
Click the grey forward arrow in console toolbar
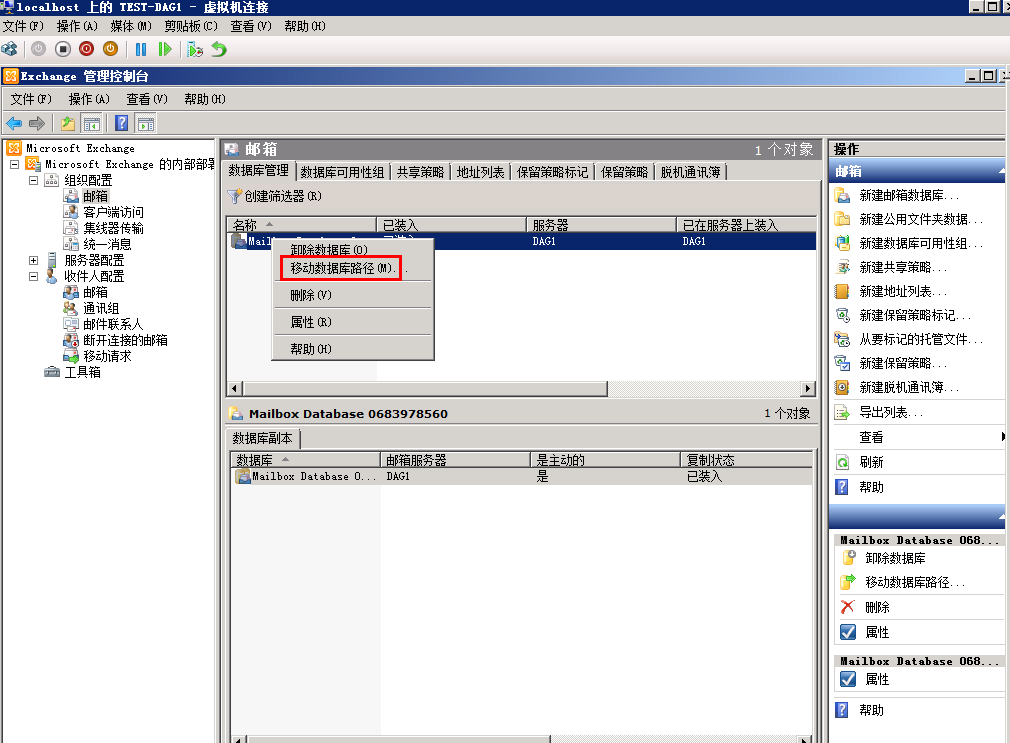coord(37,123)
